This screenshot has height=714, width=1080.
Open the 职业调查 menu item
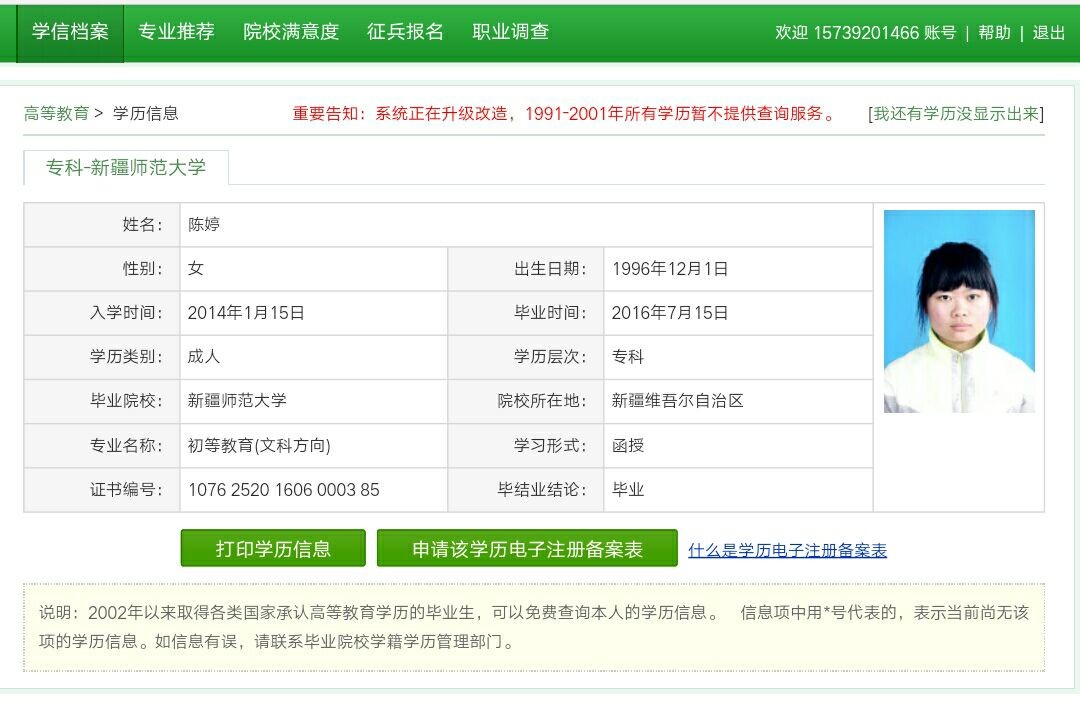[510, 32]
